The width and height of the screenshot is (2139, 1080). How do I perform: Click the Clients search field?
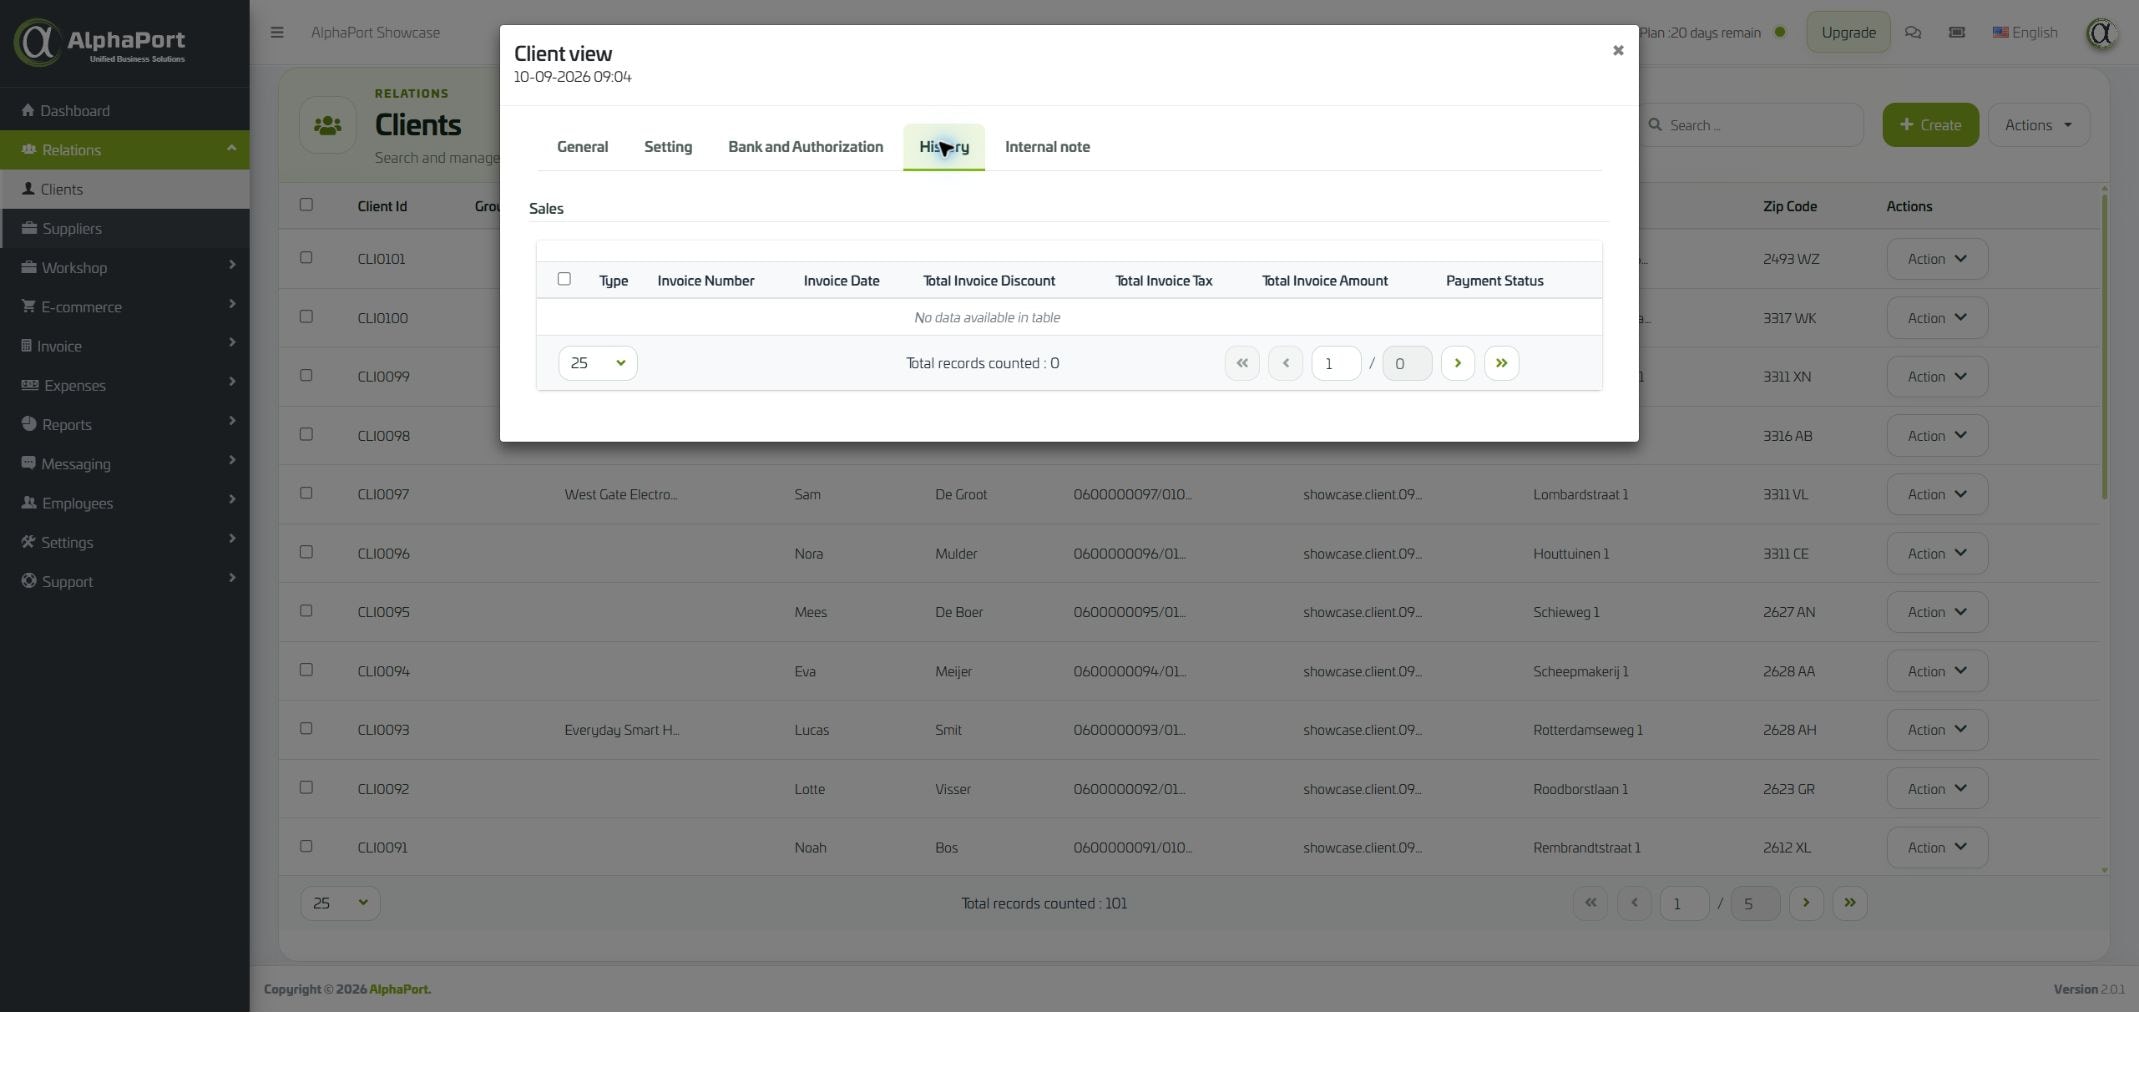[1752, 125]
